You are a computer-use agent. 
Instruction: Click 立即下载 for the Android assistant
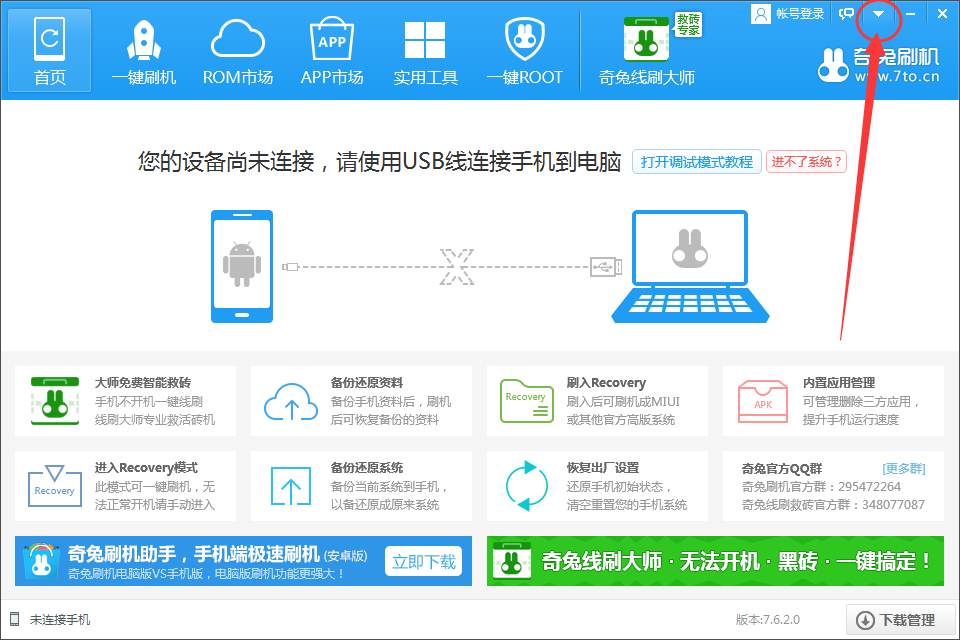tap(424, 562)
